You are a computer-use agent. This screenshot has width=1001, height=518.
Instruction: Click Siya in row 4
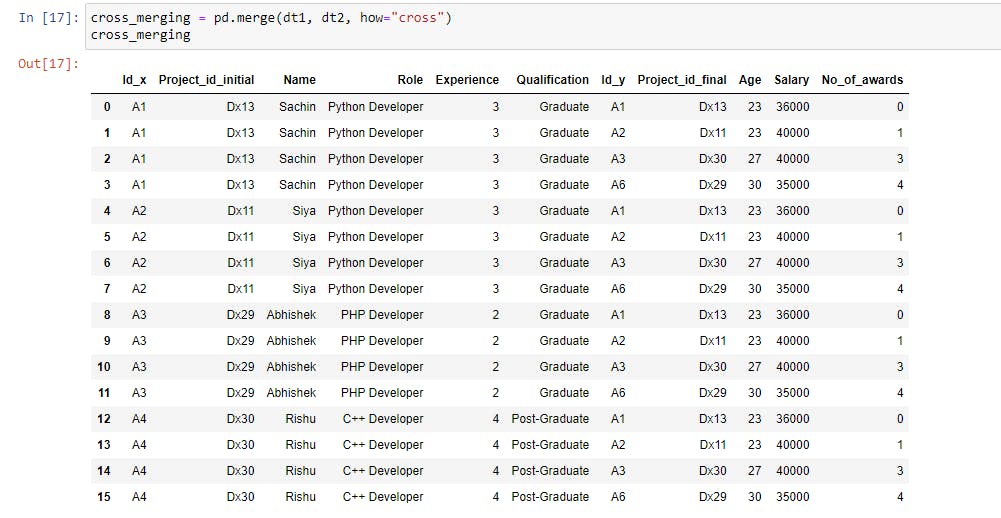point(304,211)
